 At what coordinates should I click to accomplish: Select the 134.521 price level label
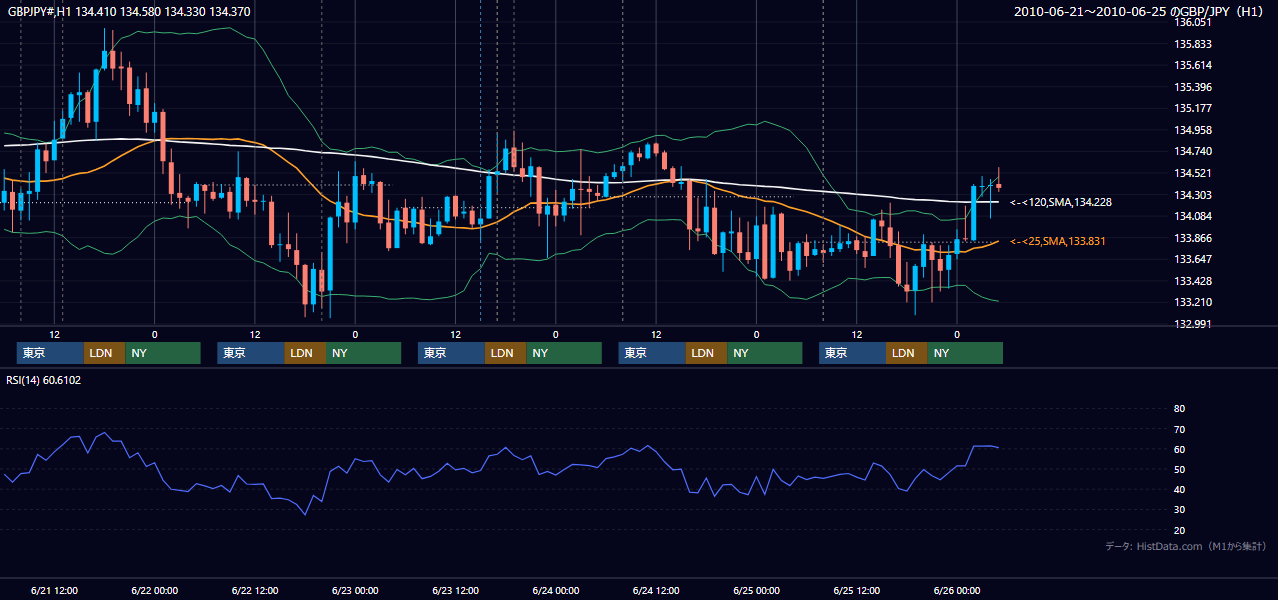pos(1194,173)
